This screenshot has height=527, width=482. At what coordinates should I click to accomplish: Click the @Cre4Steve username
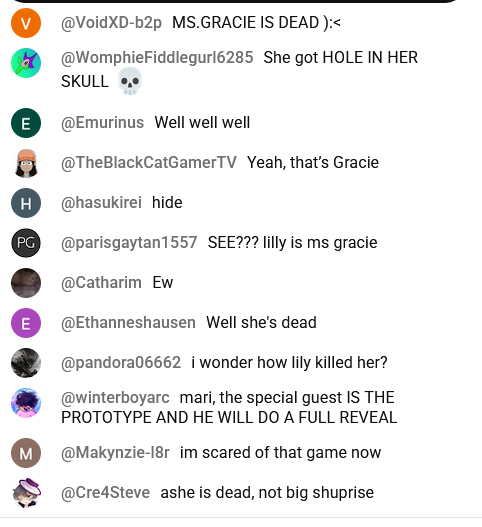106,493
